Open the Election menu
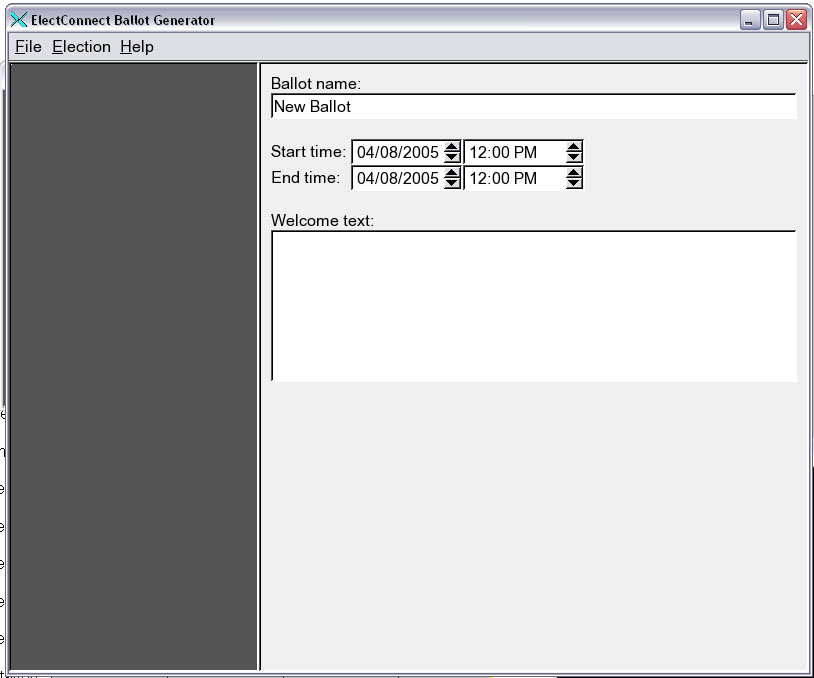 (x=81, y=47)
